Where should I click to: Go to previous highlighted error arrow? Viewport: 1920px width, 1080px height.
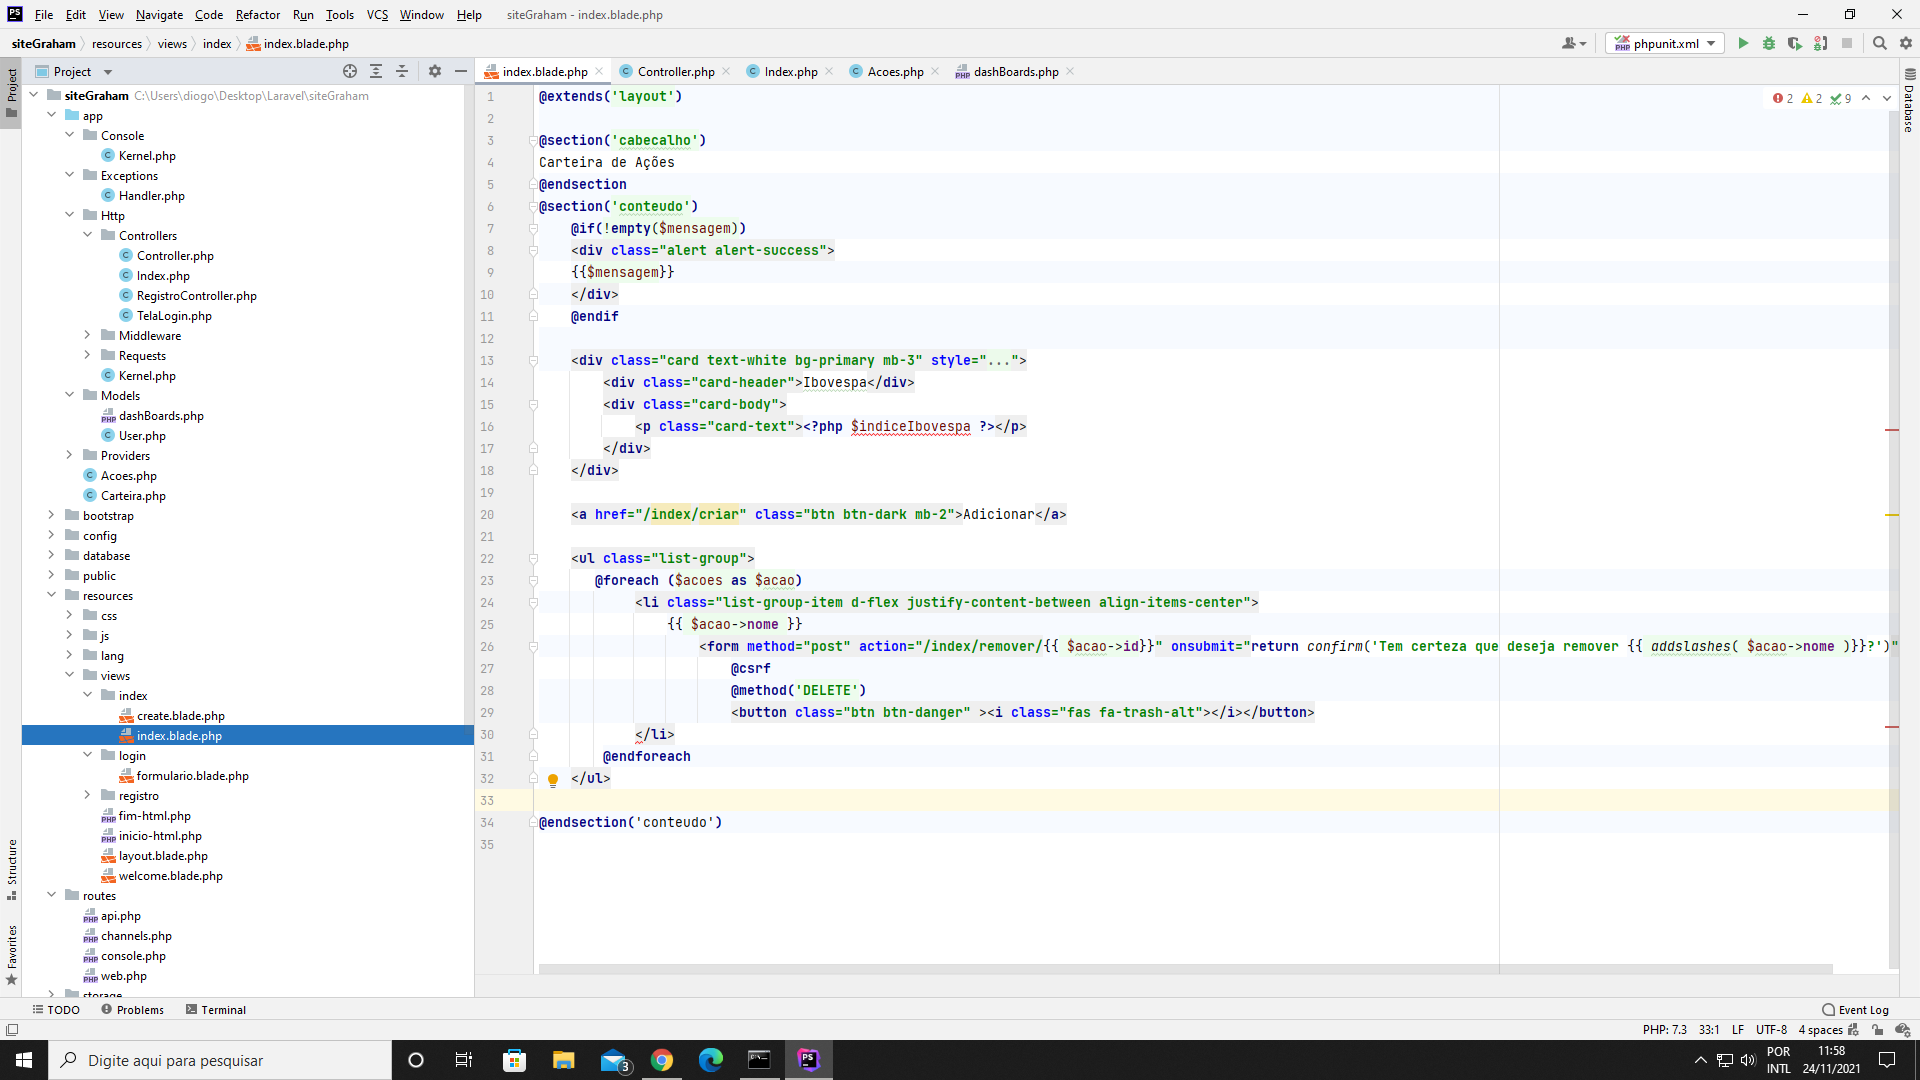[1866, 98]
